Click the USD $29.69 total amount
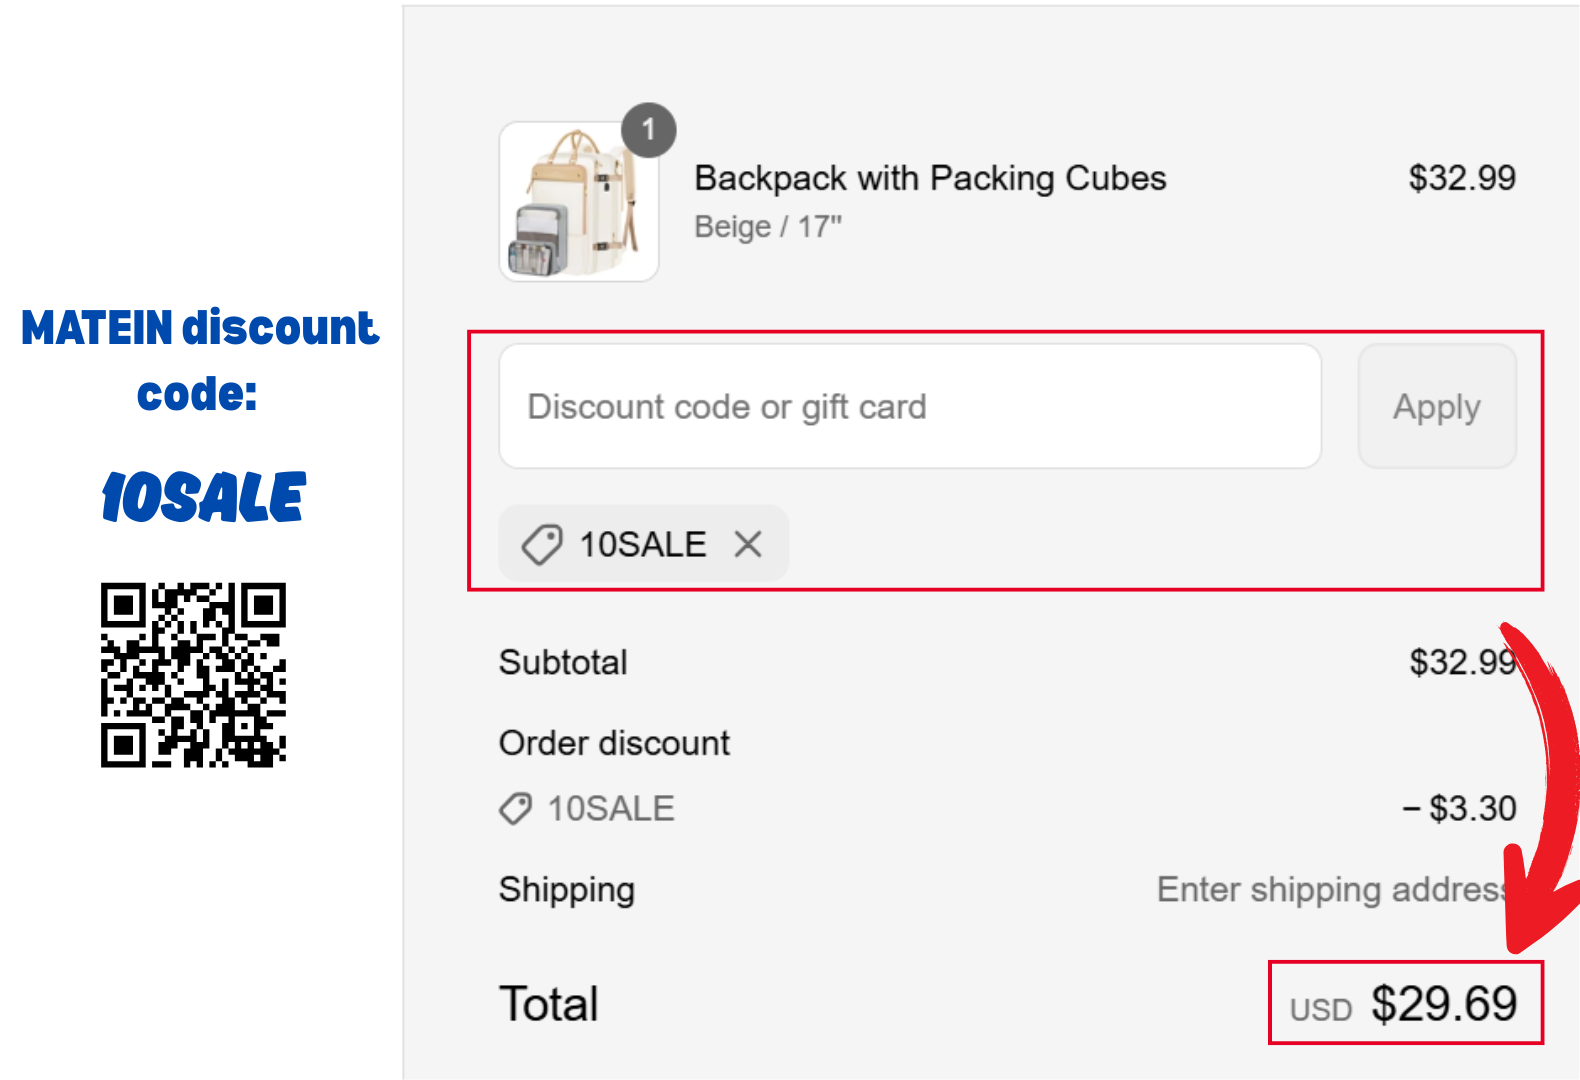1580x1080 pixels. 1404,1004
